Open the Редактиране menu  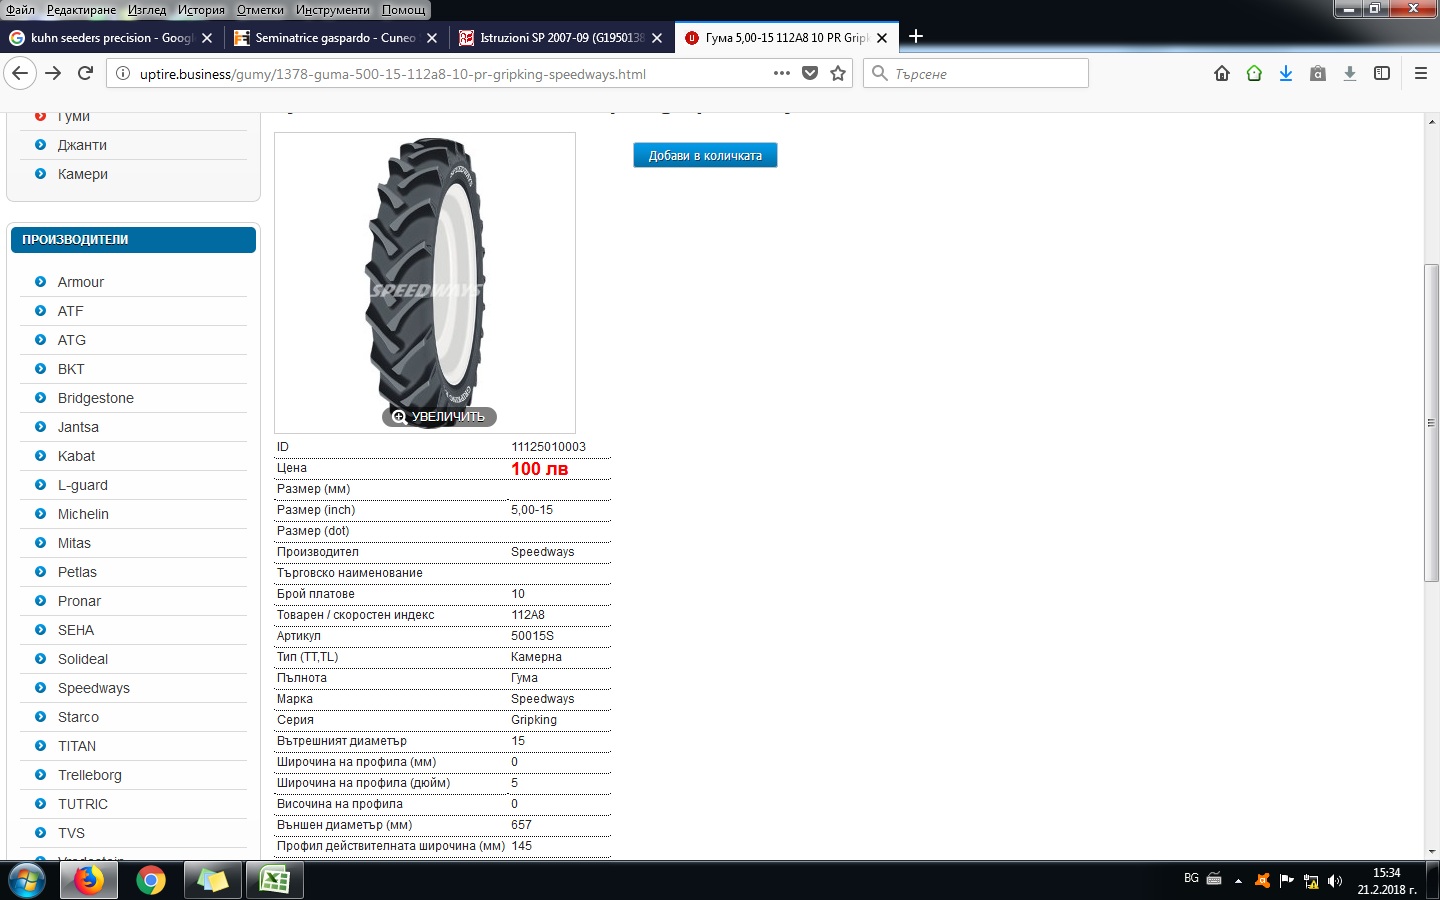81,10
